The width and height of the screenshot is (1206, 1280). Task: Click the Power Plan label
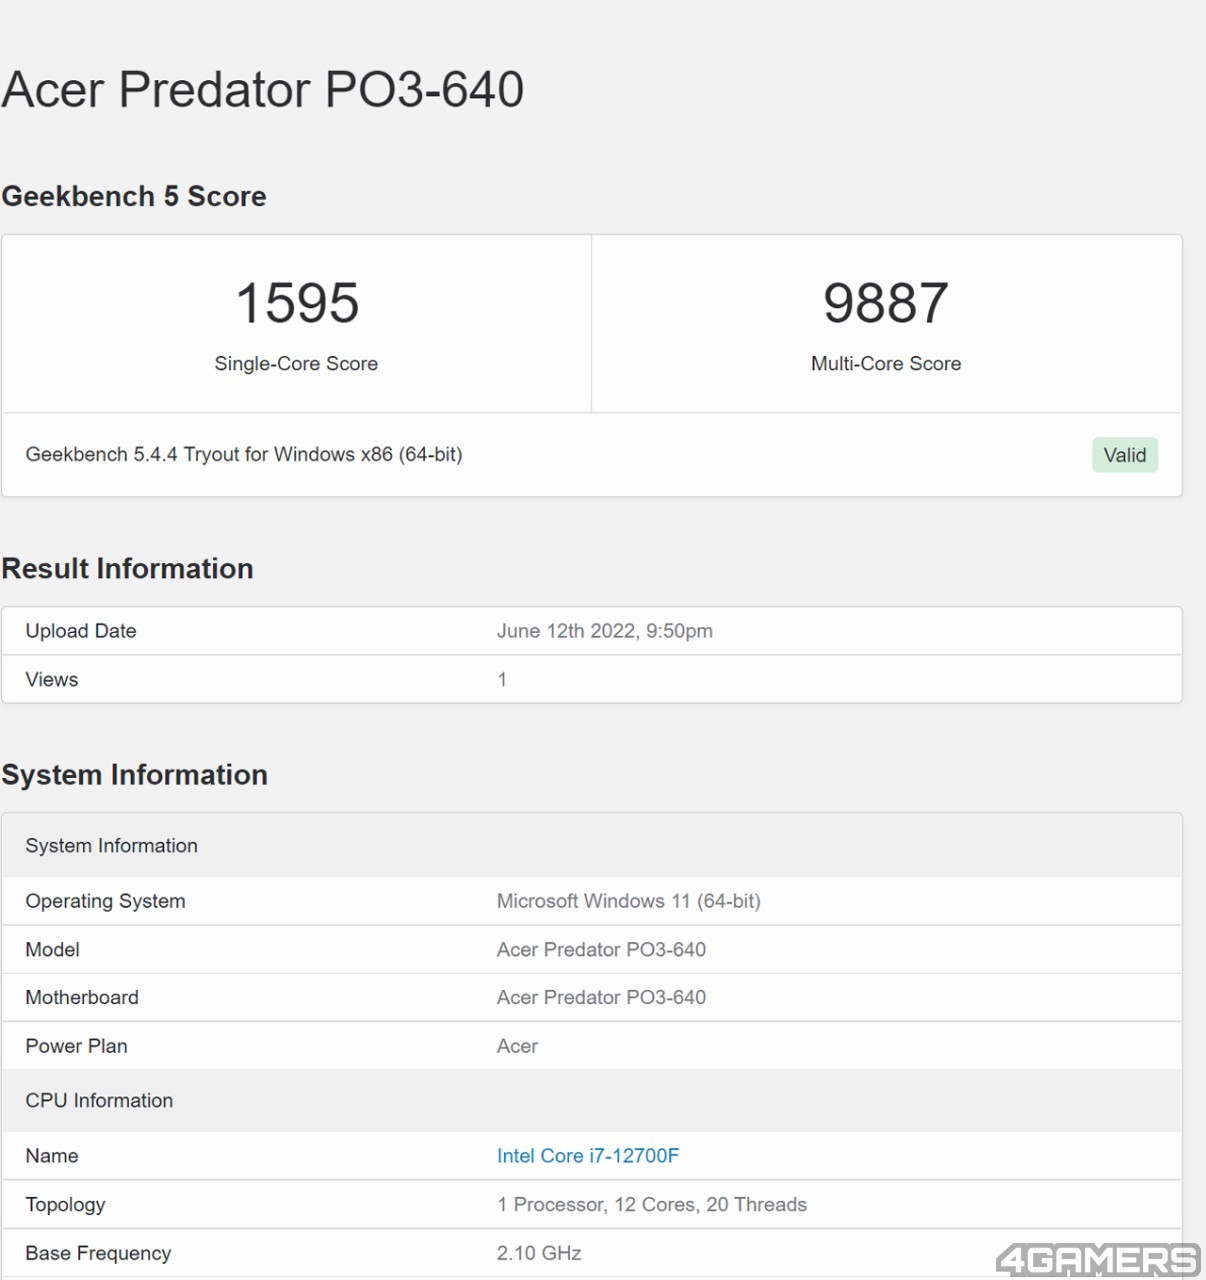pyautogui.click(x=77, y=1046)
